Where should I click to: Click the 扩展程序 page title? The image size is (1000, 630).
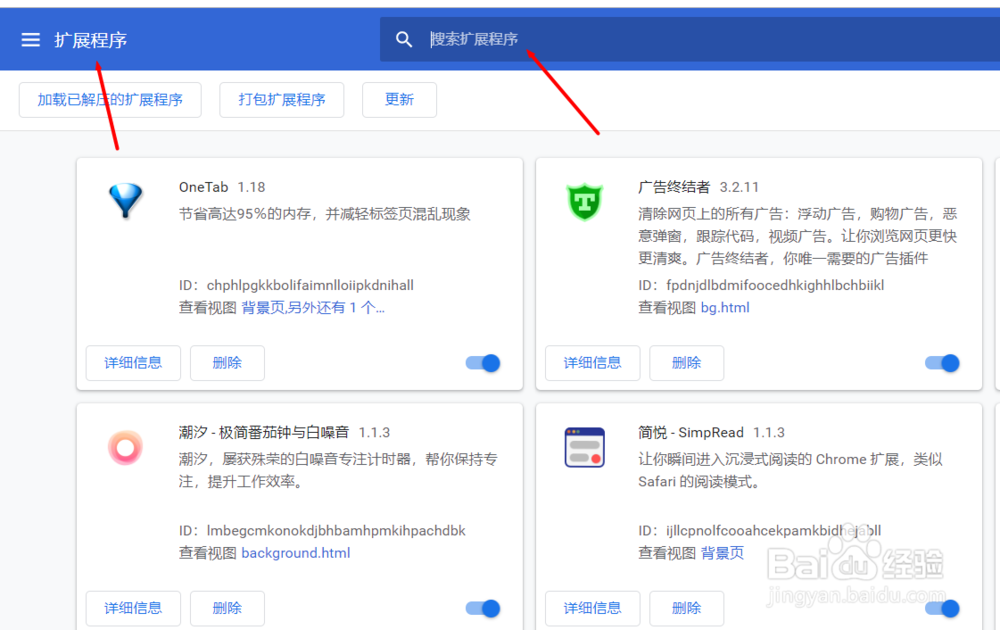click(91, 40)
